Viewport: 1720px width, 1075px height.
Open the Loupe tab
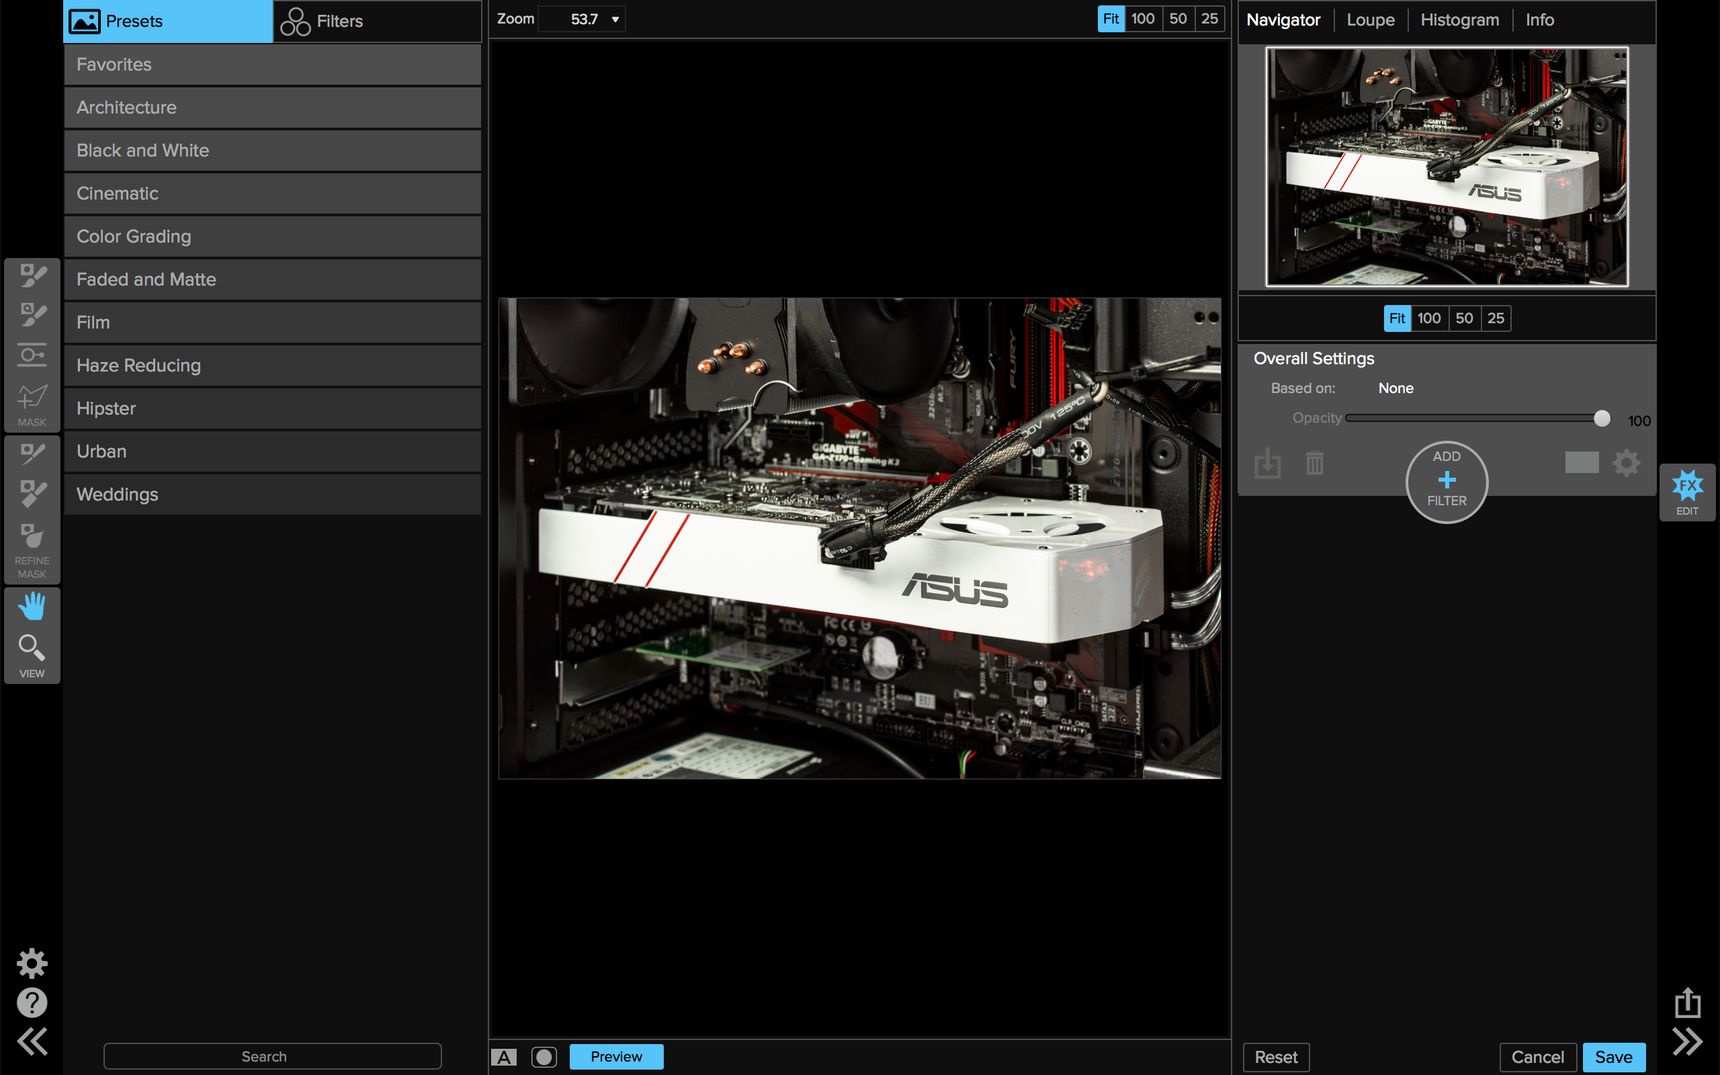[1370, 20]
